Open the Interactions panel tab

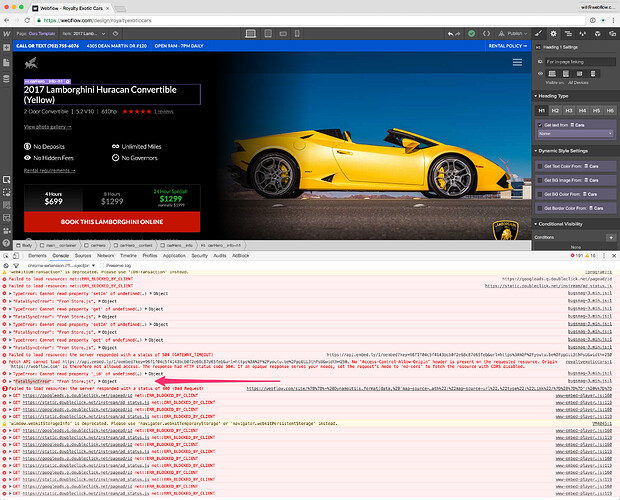click(x=583, y=34)
